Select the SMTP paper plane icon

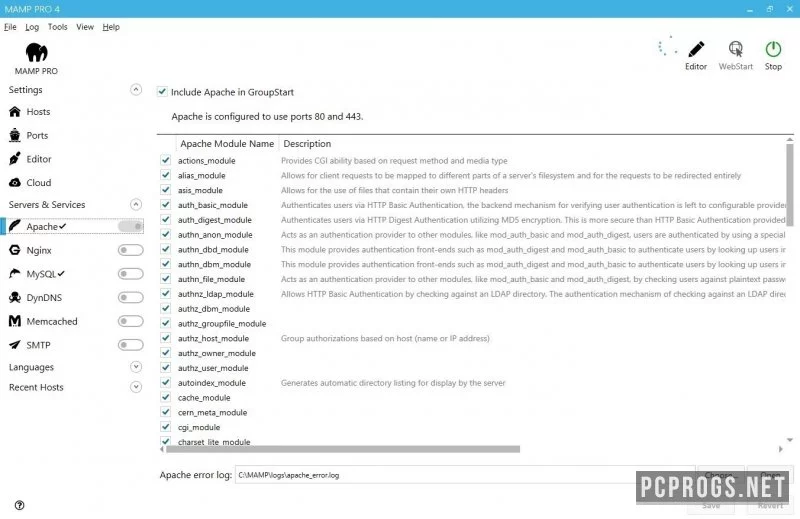click(x=15, y=345)
